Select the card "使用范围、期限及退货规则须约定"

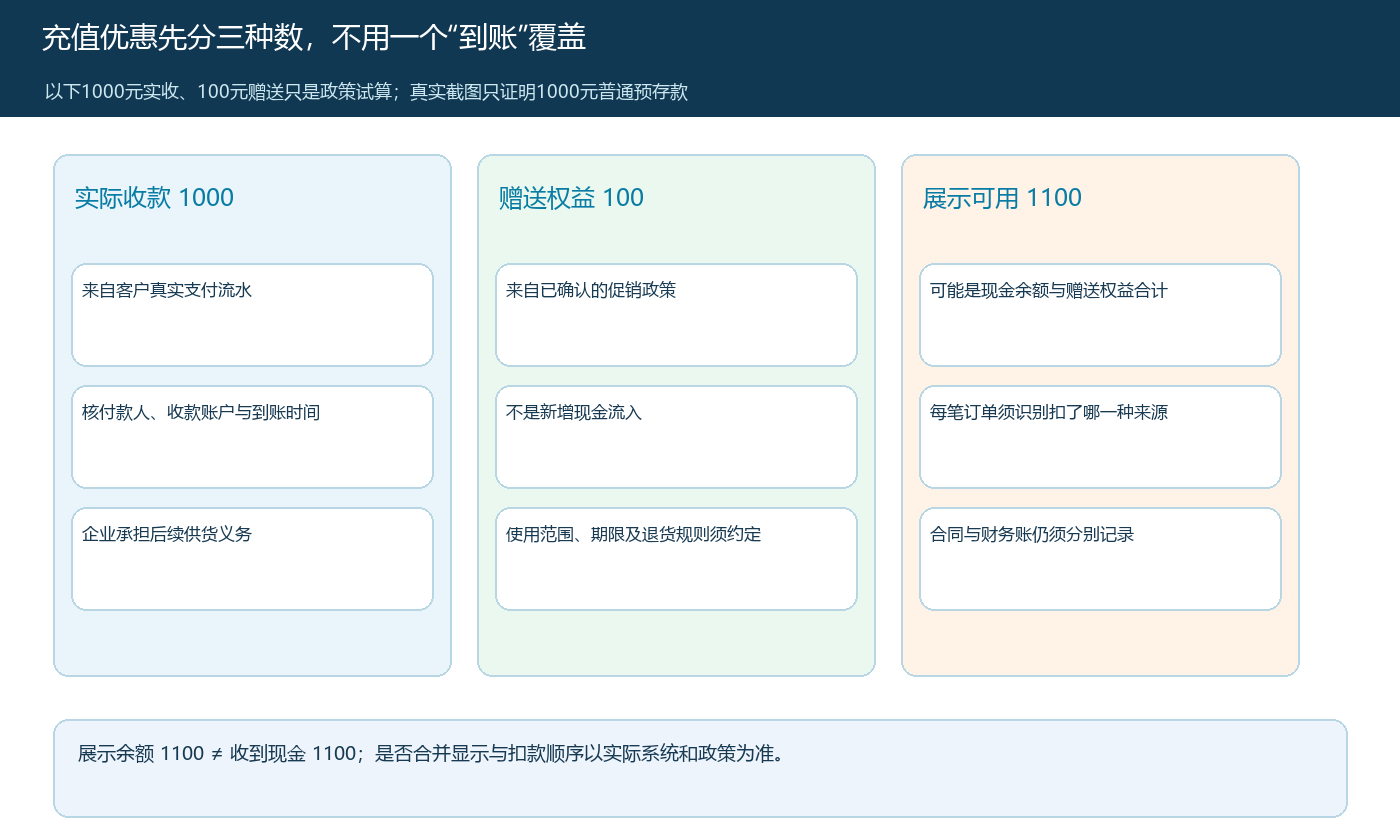[x=676, y=559]
